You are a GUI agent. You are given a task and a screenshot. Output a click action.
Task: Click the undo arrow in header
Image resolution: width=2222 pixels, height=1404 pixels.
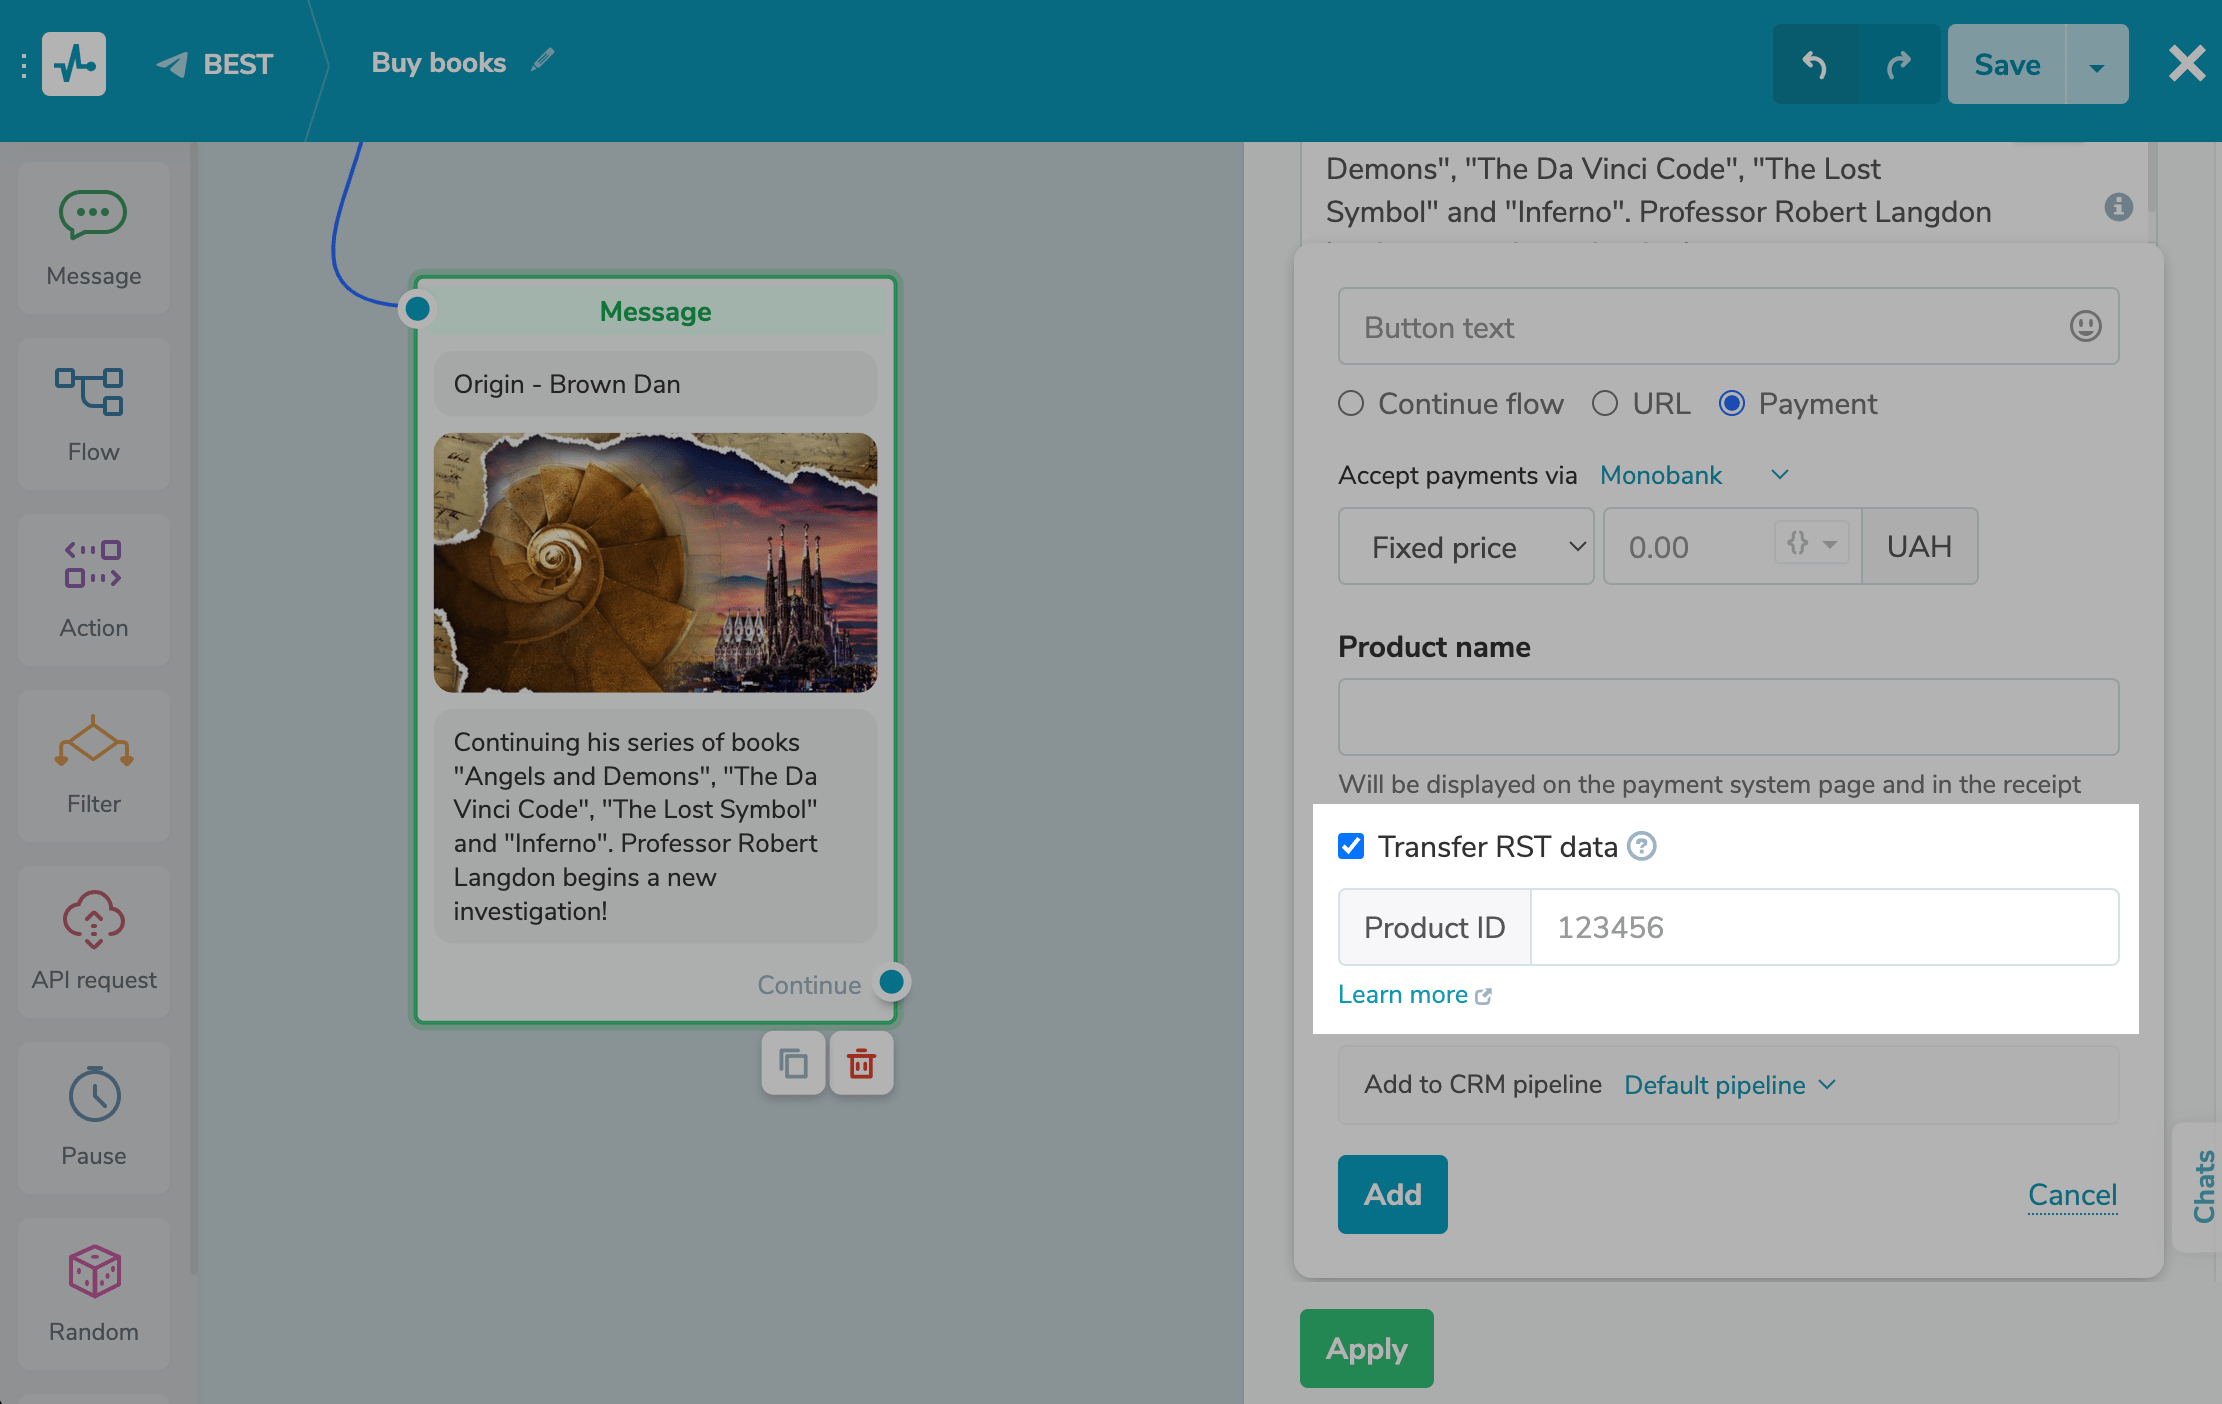[x=1814, y=65]
